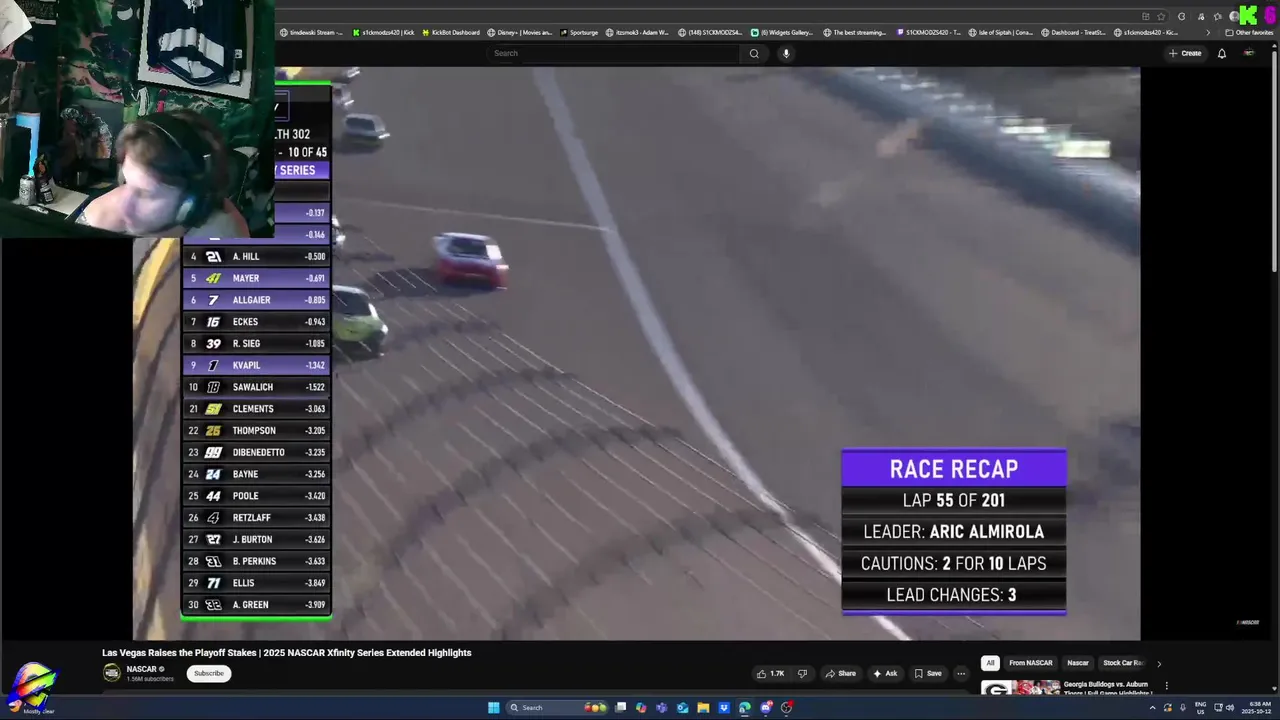Select the Nascar filter chip
This screenshot has width=1280, height=720.
point(1078,663)
